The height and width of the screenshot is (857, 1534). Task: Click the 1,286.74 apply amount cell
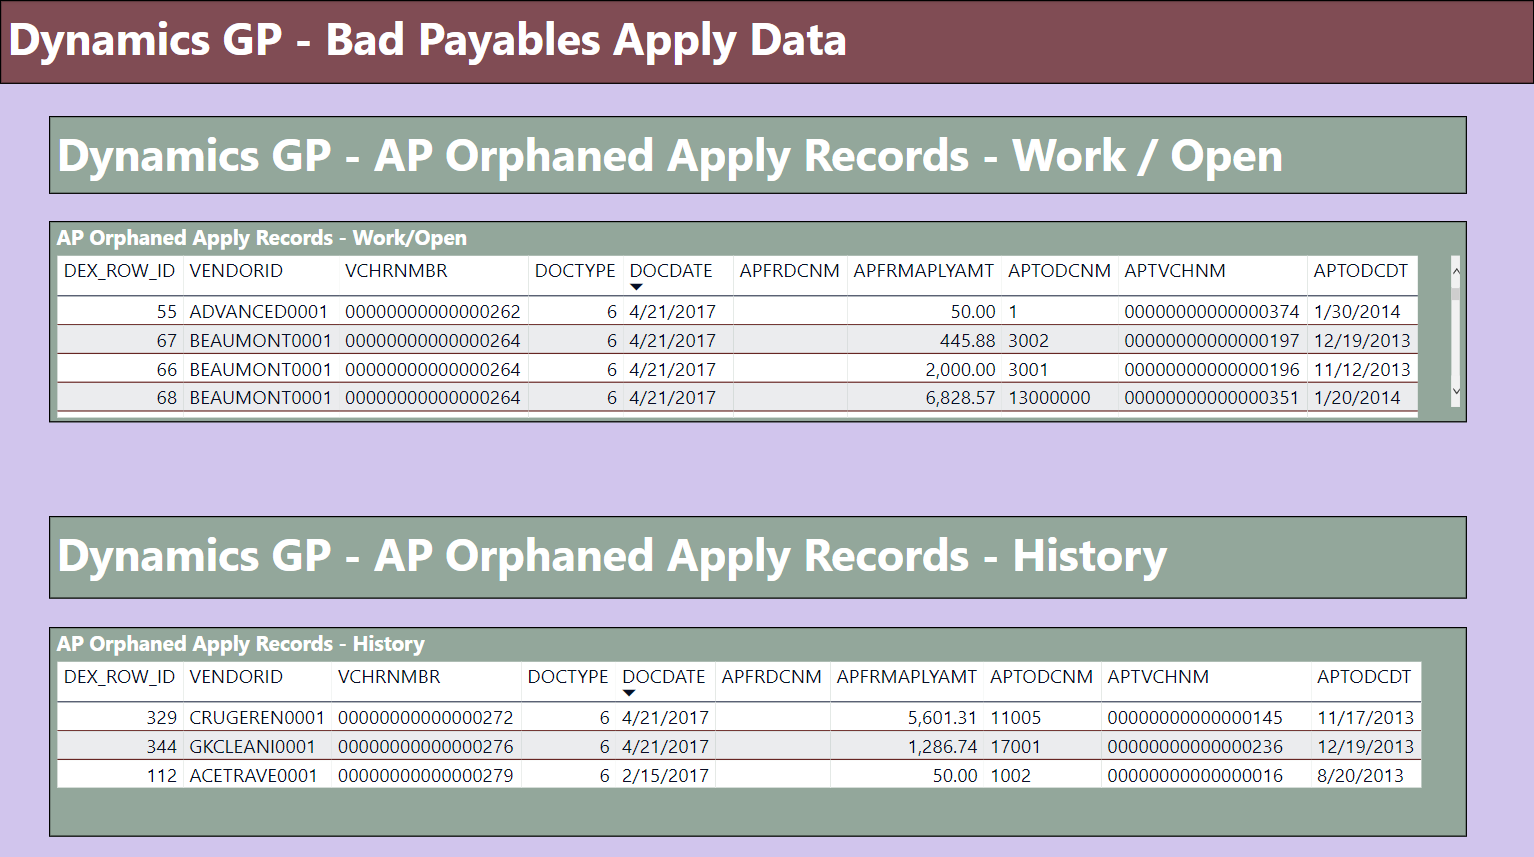[942, 747]
